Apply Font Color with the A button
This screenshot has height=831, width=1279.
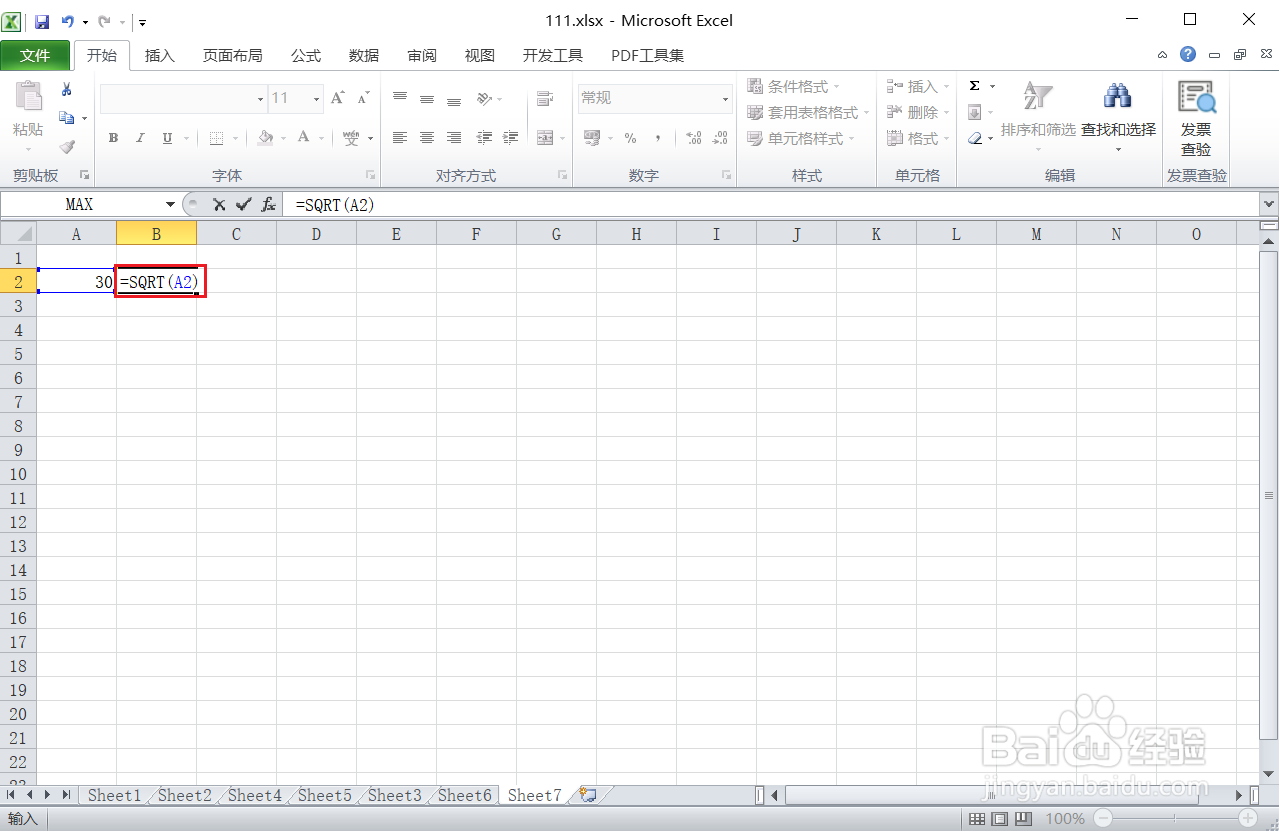coord(304,138)
